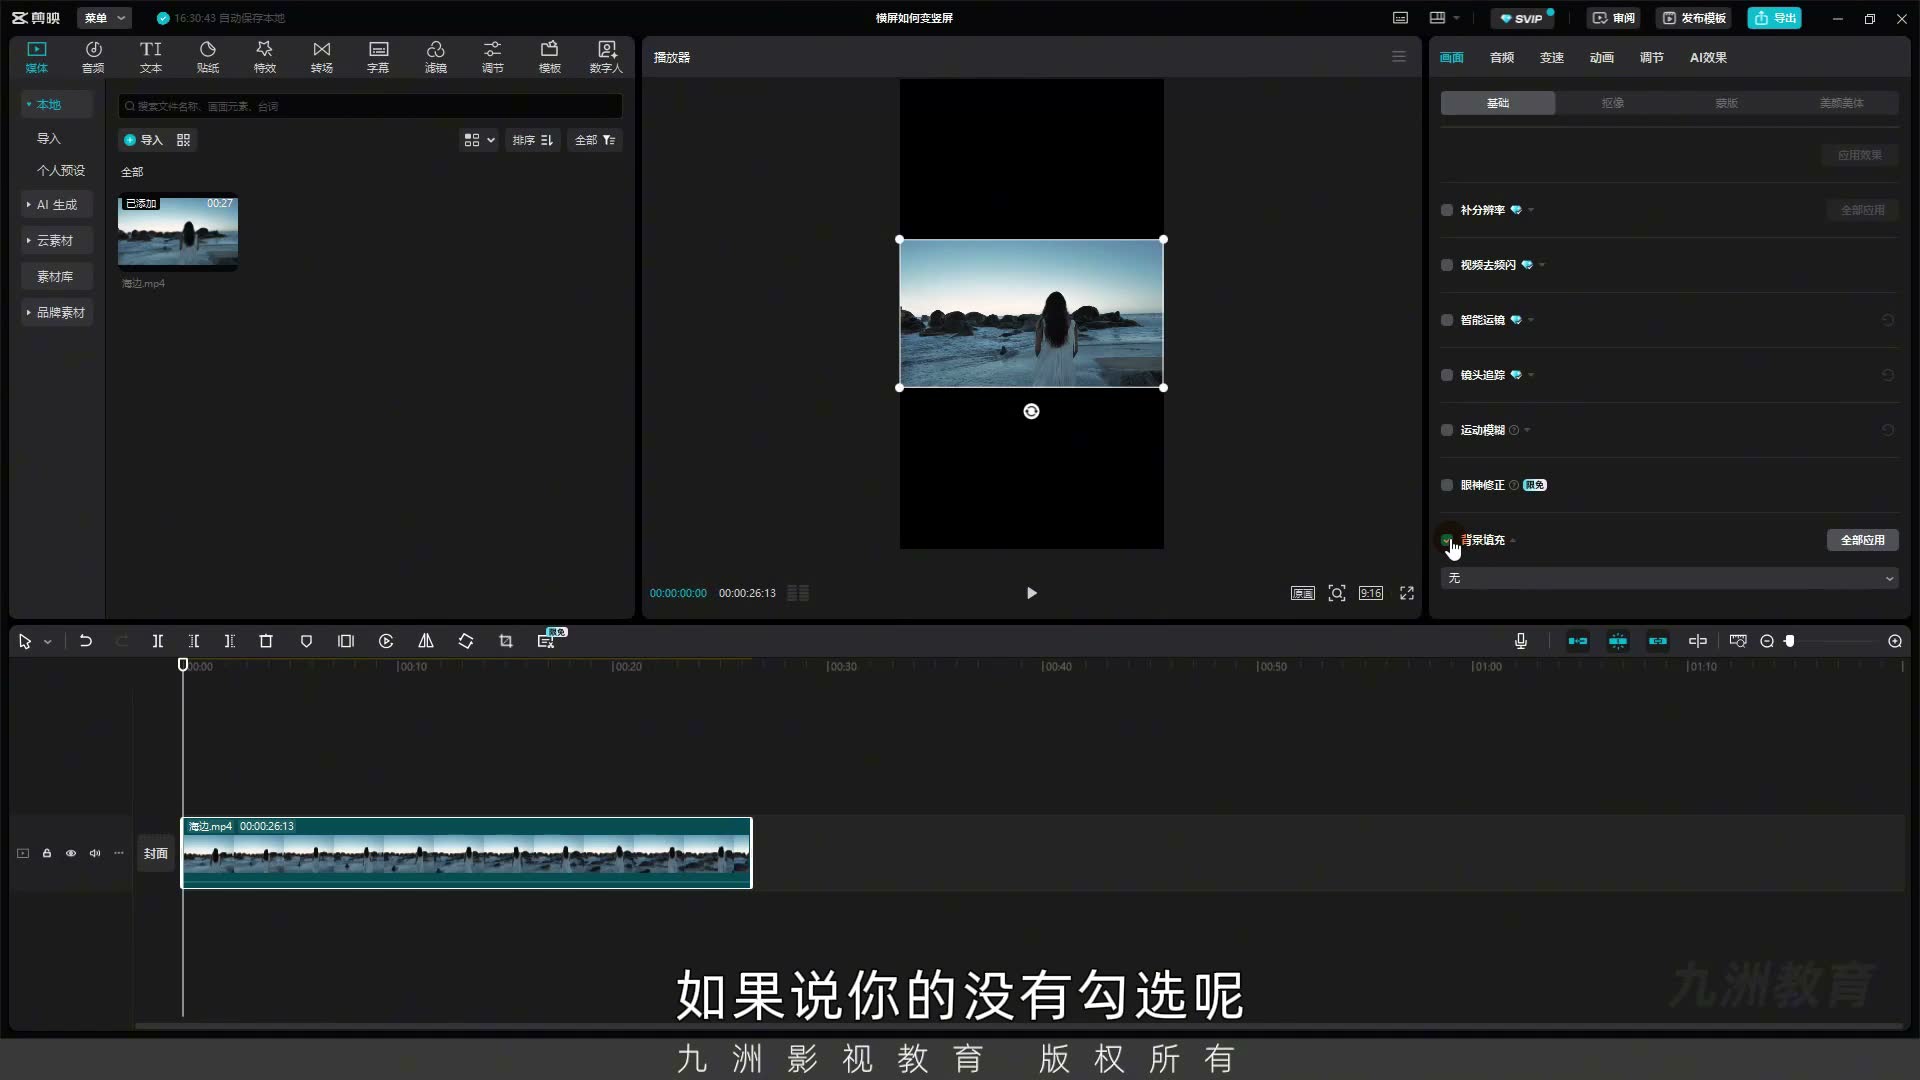Open the 全部 filter dropdown
The height and width of the screenshot is (1080, 1920).
pyautogui.click(x=595, y=140)
